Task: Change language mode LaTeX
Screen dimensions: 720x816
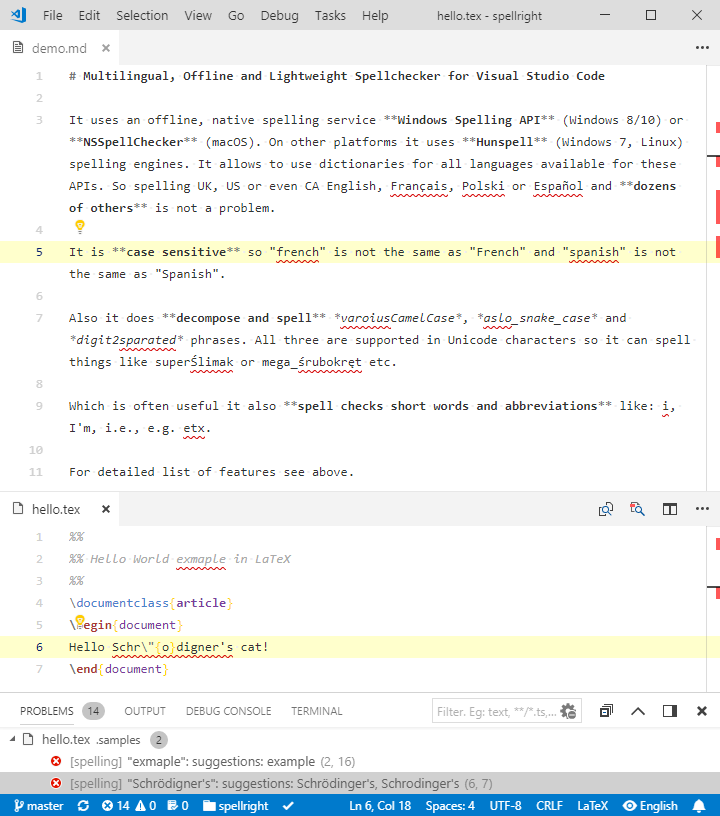Action: coord(593,806)
